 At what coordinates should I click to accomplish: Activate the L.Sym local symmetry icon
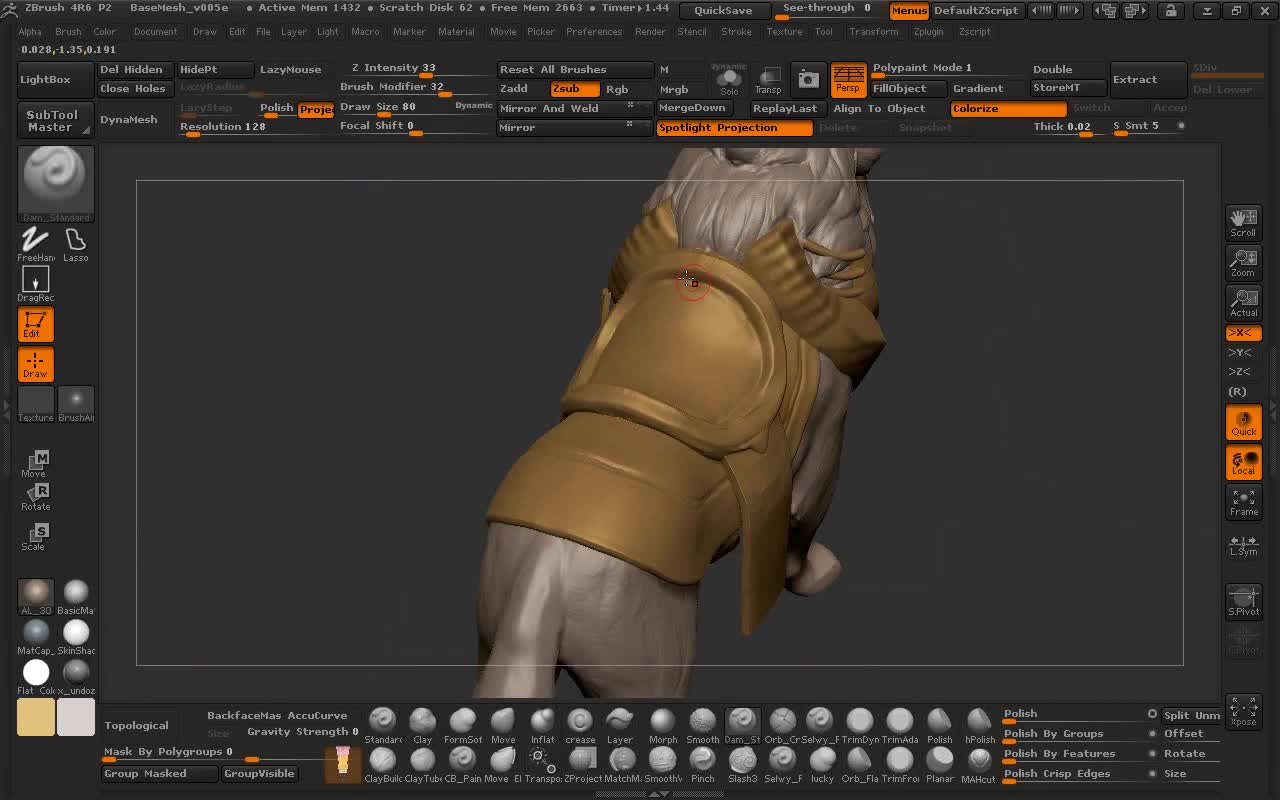coord(1243,544)
